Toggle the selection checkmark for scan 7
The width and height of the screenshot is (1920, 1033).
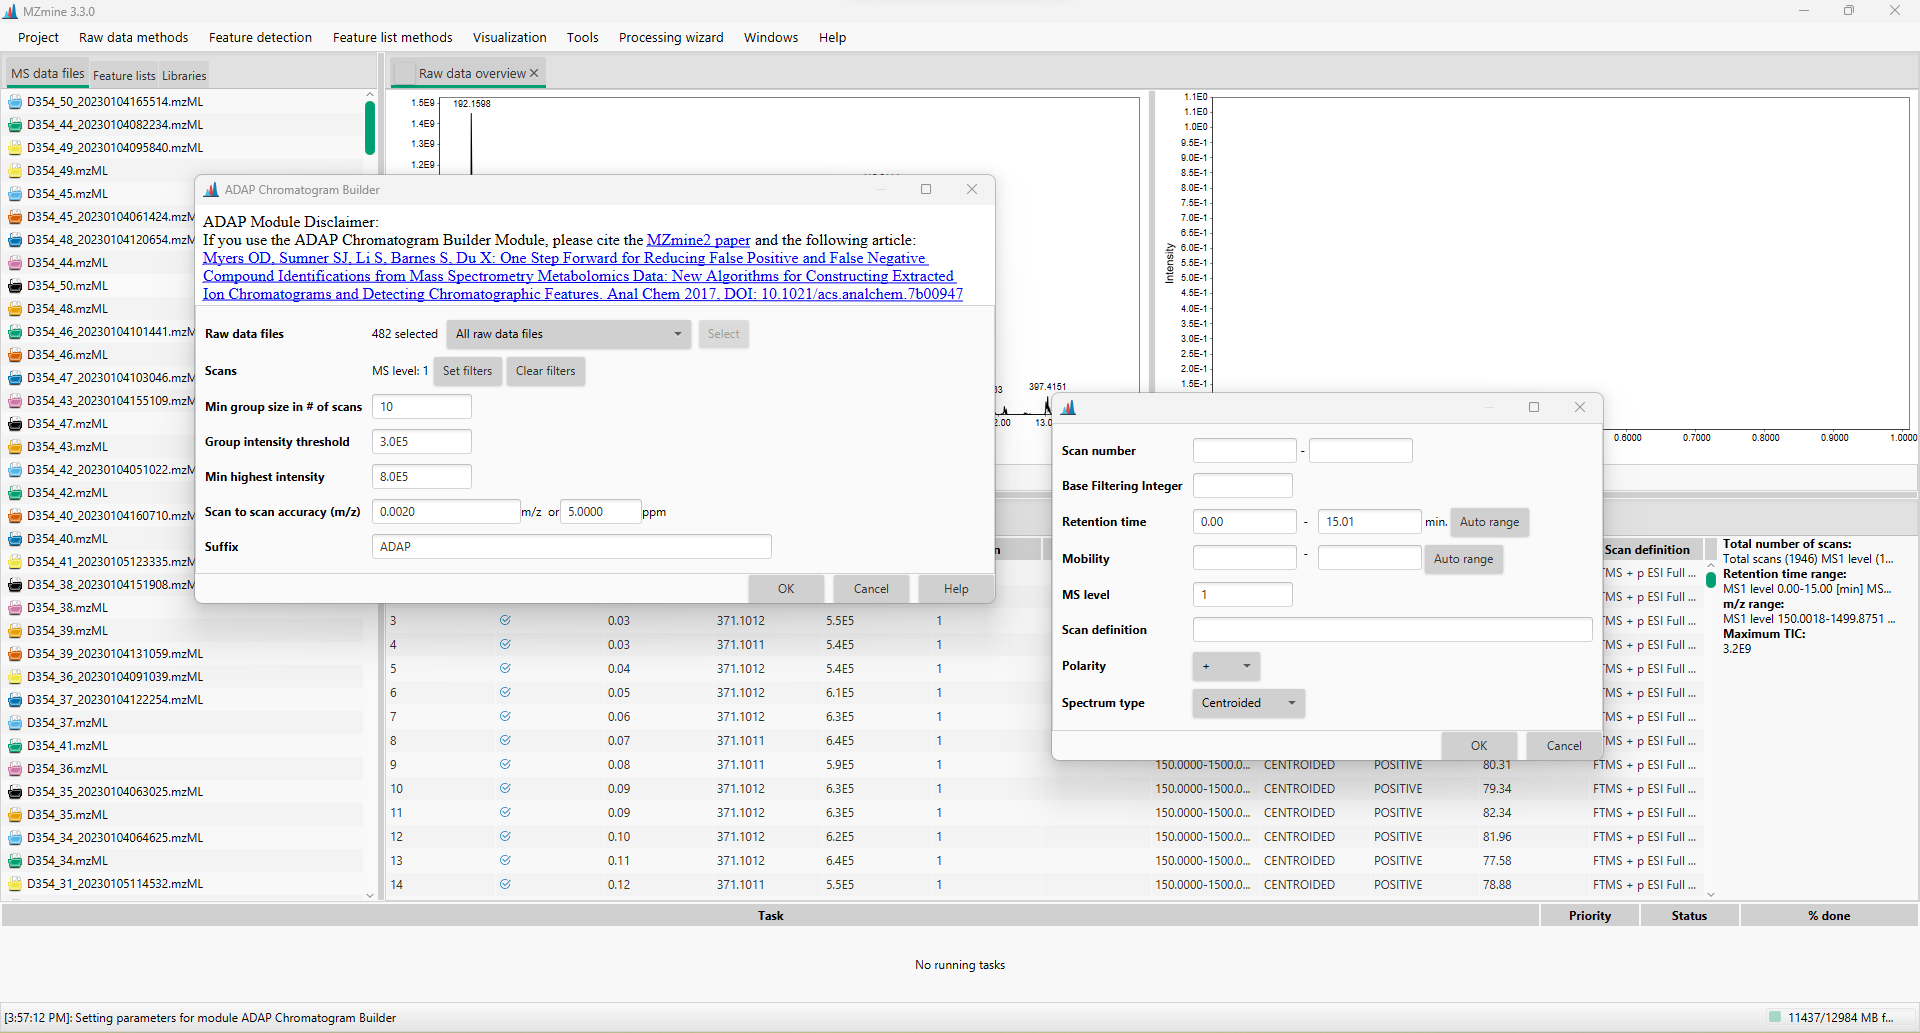(x=505, y=716)
